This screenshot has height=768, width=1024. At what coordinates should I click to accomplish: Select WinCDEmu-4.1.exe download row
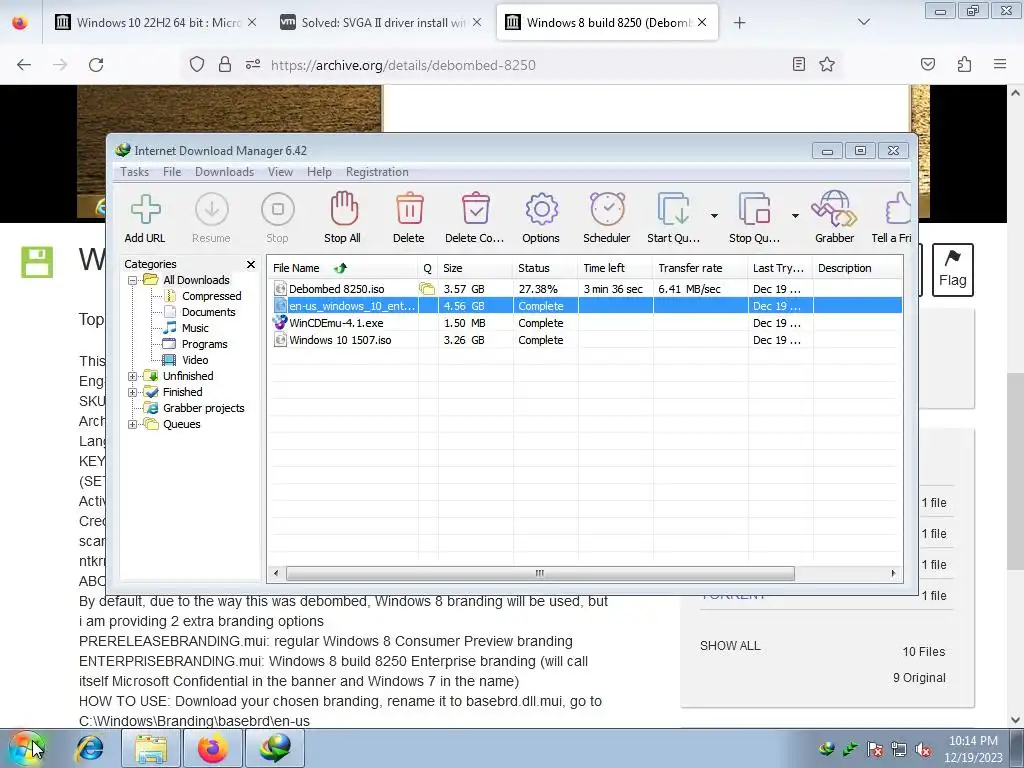pos(584,323)
